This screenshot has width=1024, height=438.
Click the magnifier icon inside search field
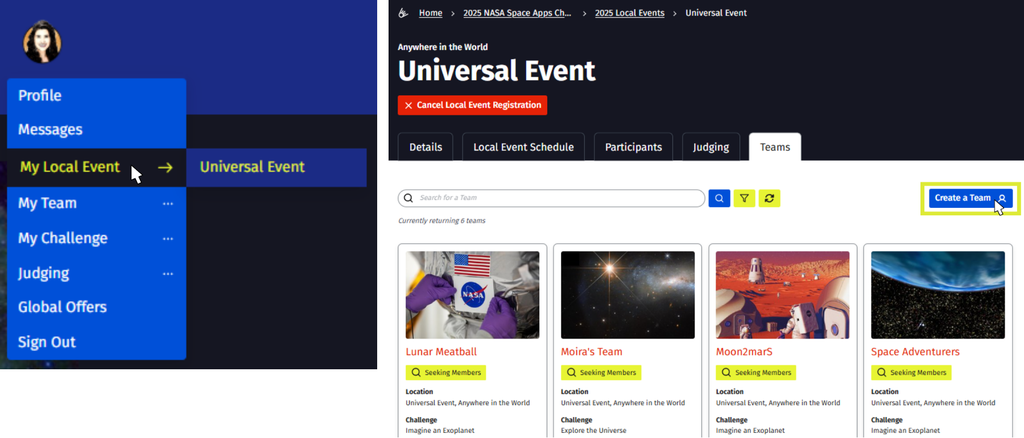(x=409, y=198)
